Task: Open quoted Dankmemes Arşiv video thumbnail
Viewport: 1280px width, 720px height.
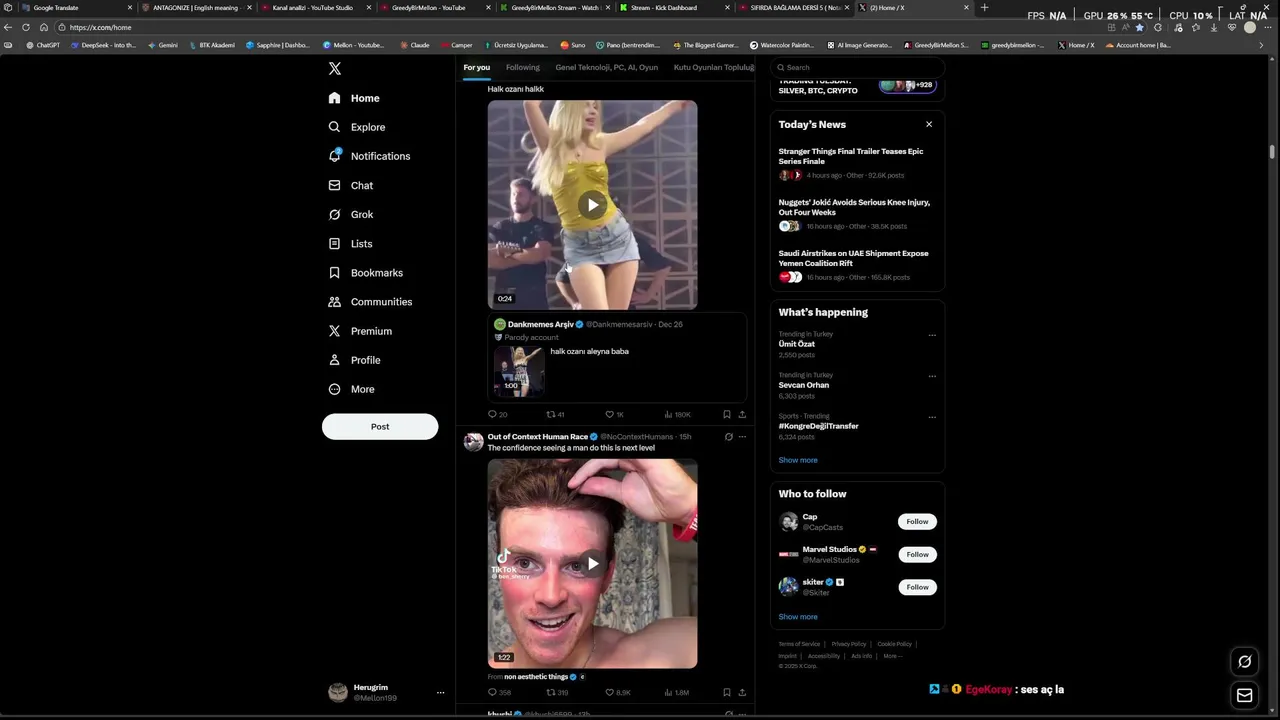Action: point(519,371)
